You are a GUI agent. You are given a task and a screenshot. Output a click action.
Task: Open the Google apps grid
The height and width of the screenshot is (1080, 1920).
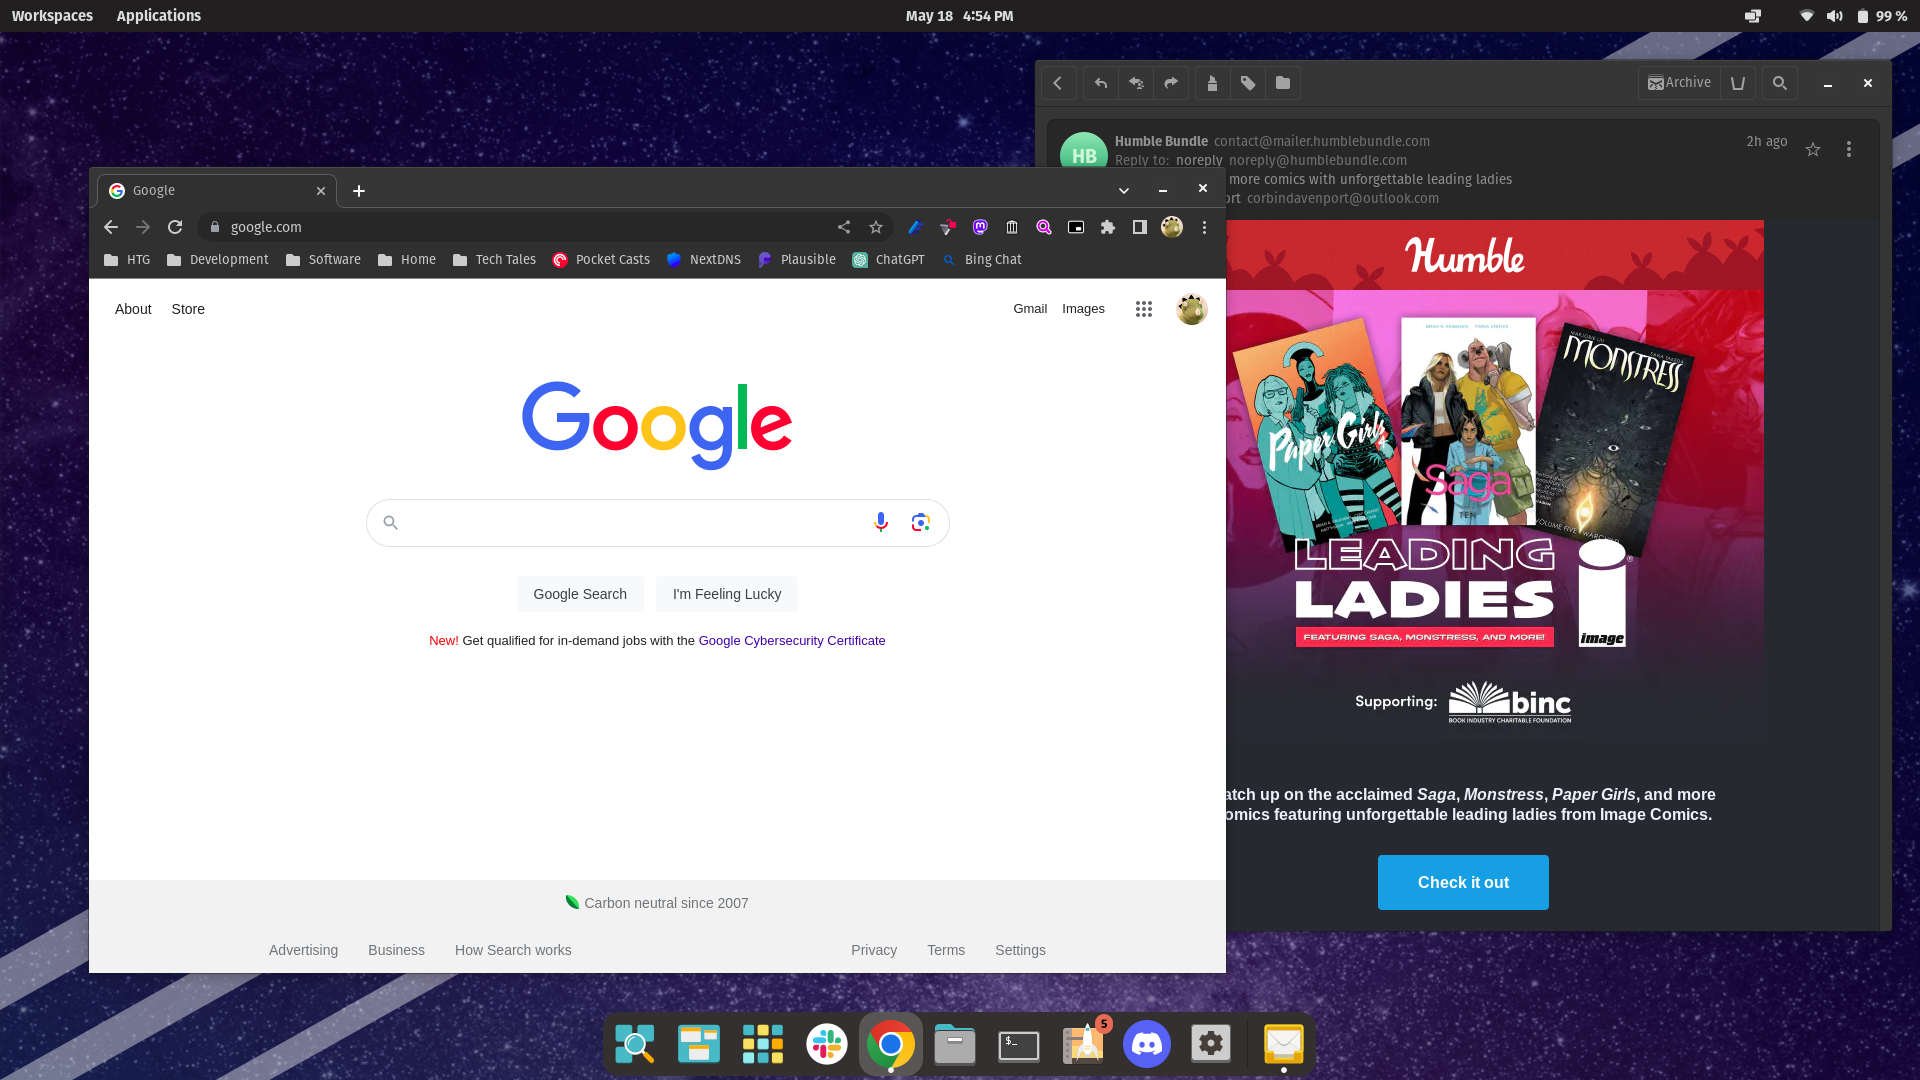click(1144, 309)
